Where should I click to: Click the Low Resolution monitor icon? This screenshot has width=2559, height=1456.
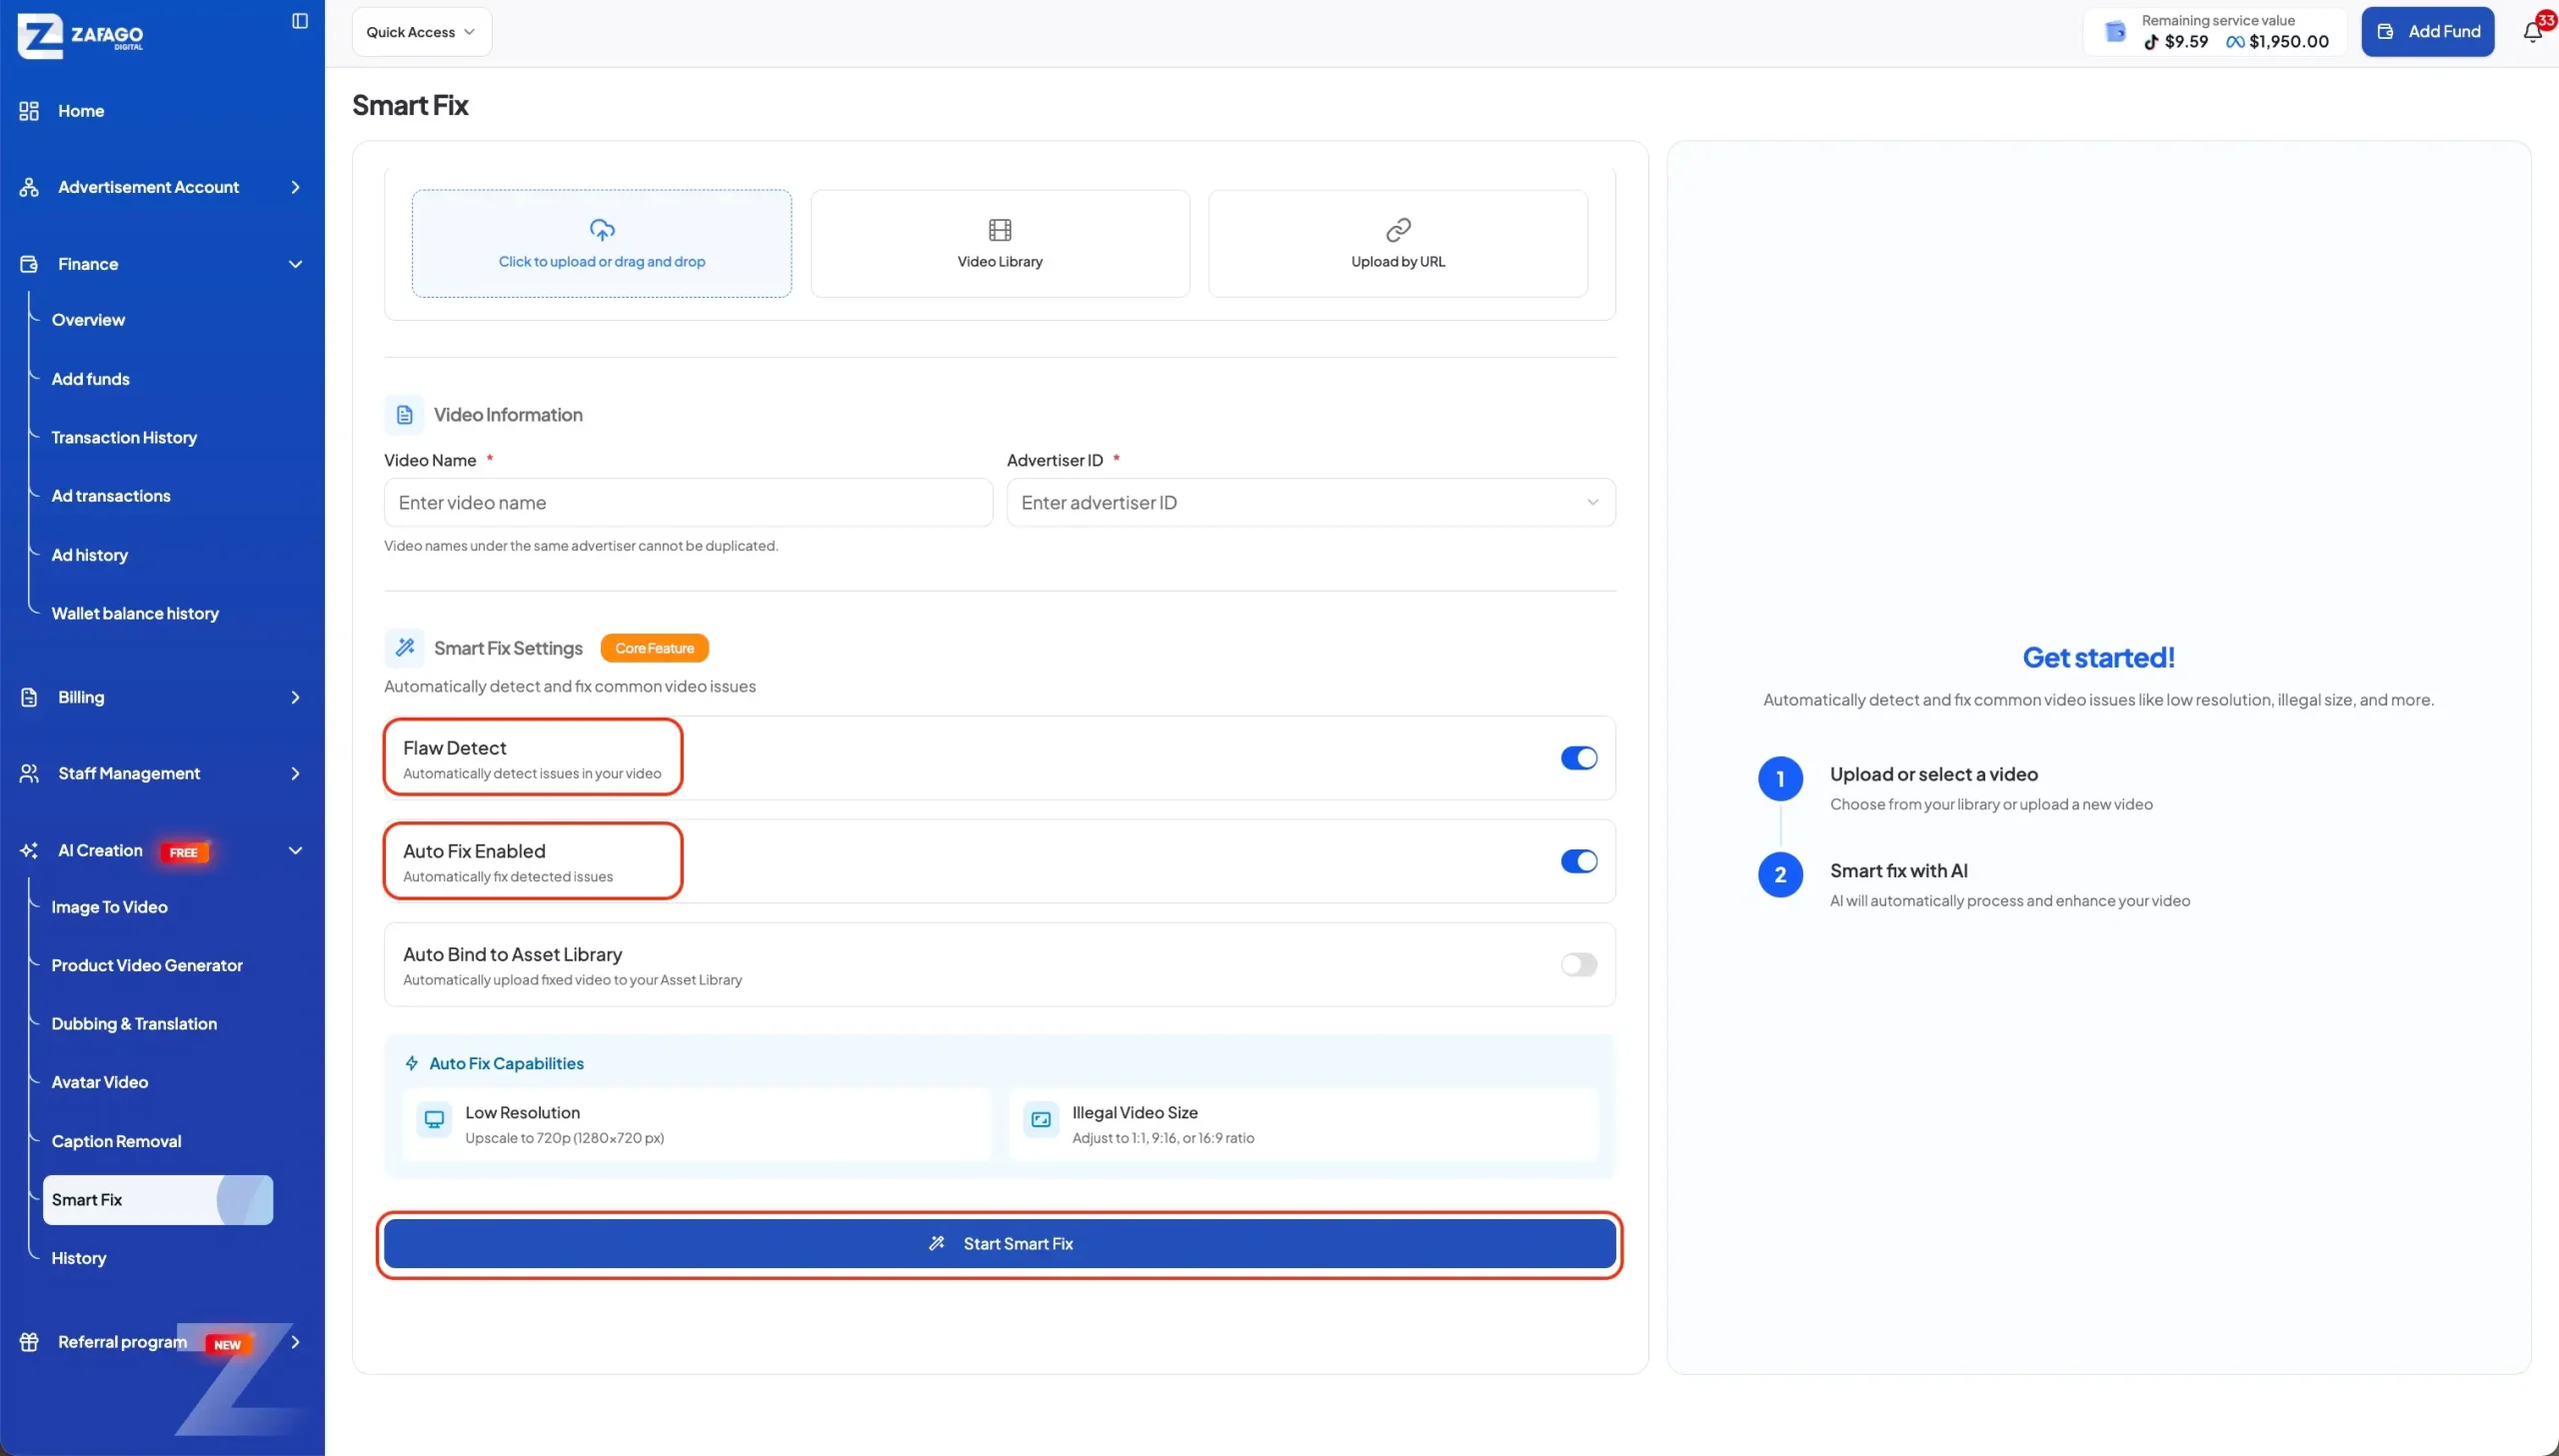pyautogui.click(x=434, y=1120)
